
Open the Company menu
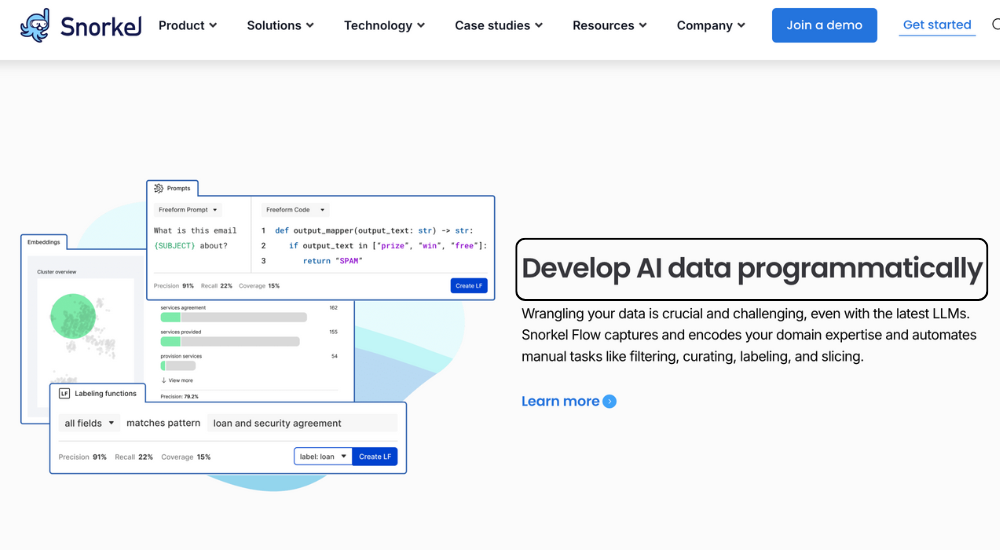pyautogui.click(x=710, y=26)
